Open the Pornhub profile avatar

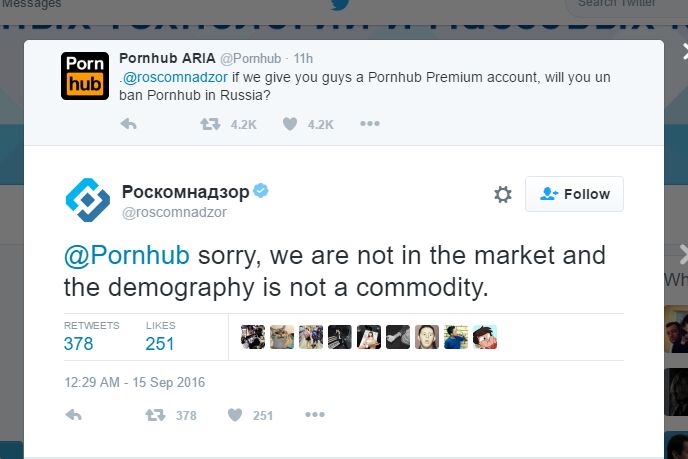pyautogui.click(x=85, y=75)
